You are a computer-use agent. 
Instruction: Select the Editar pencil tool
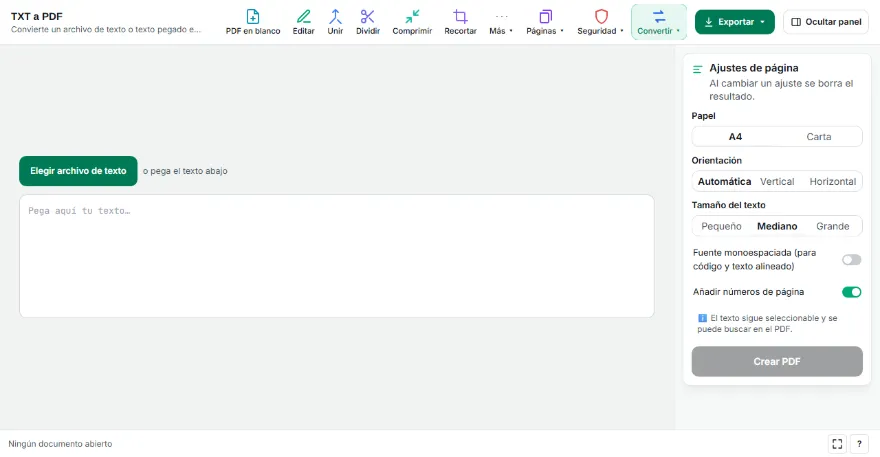point(303,22)
